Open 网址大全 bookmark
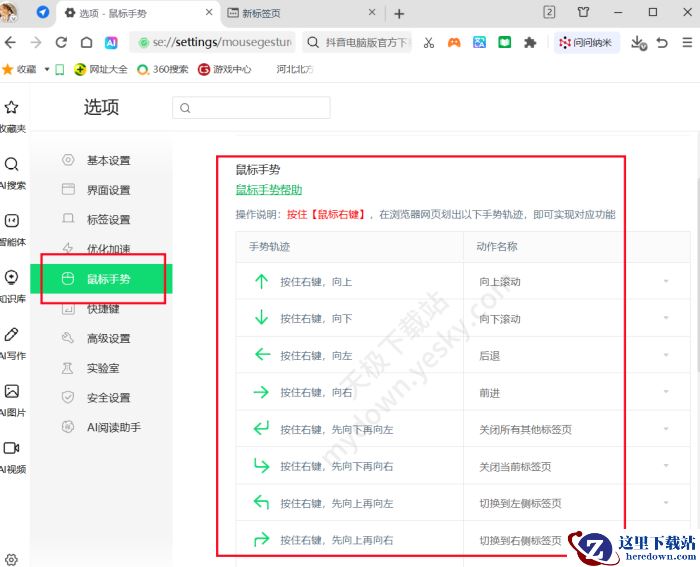Image resolution: width=700 pixels, height=567 pixels. point(101,69)
